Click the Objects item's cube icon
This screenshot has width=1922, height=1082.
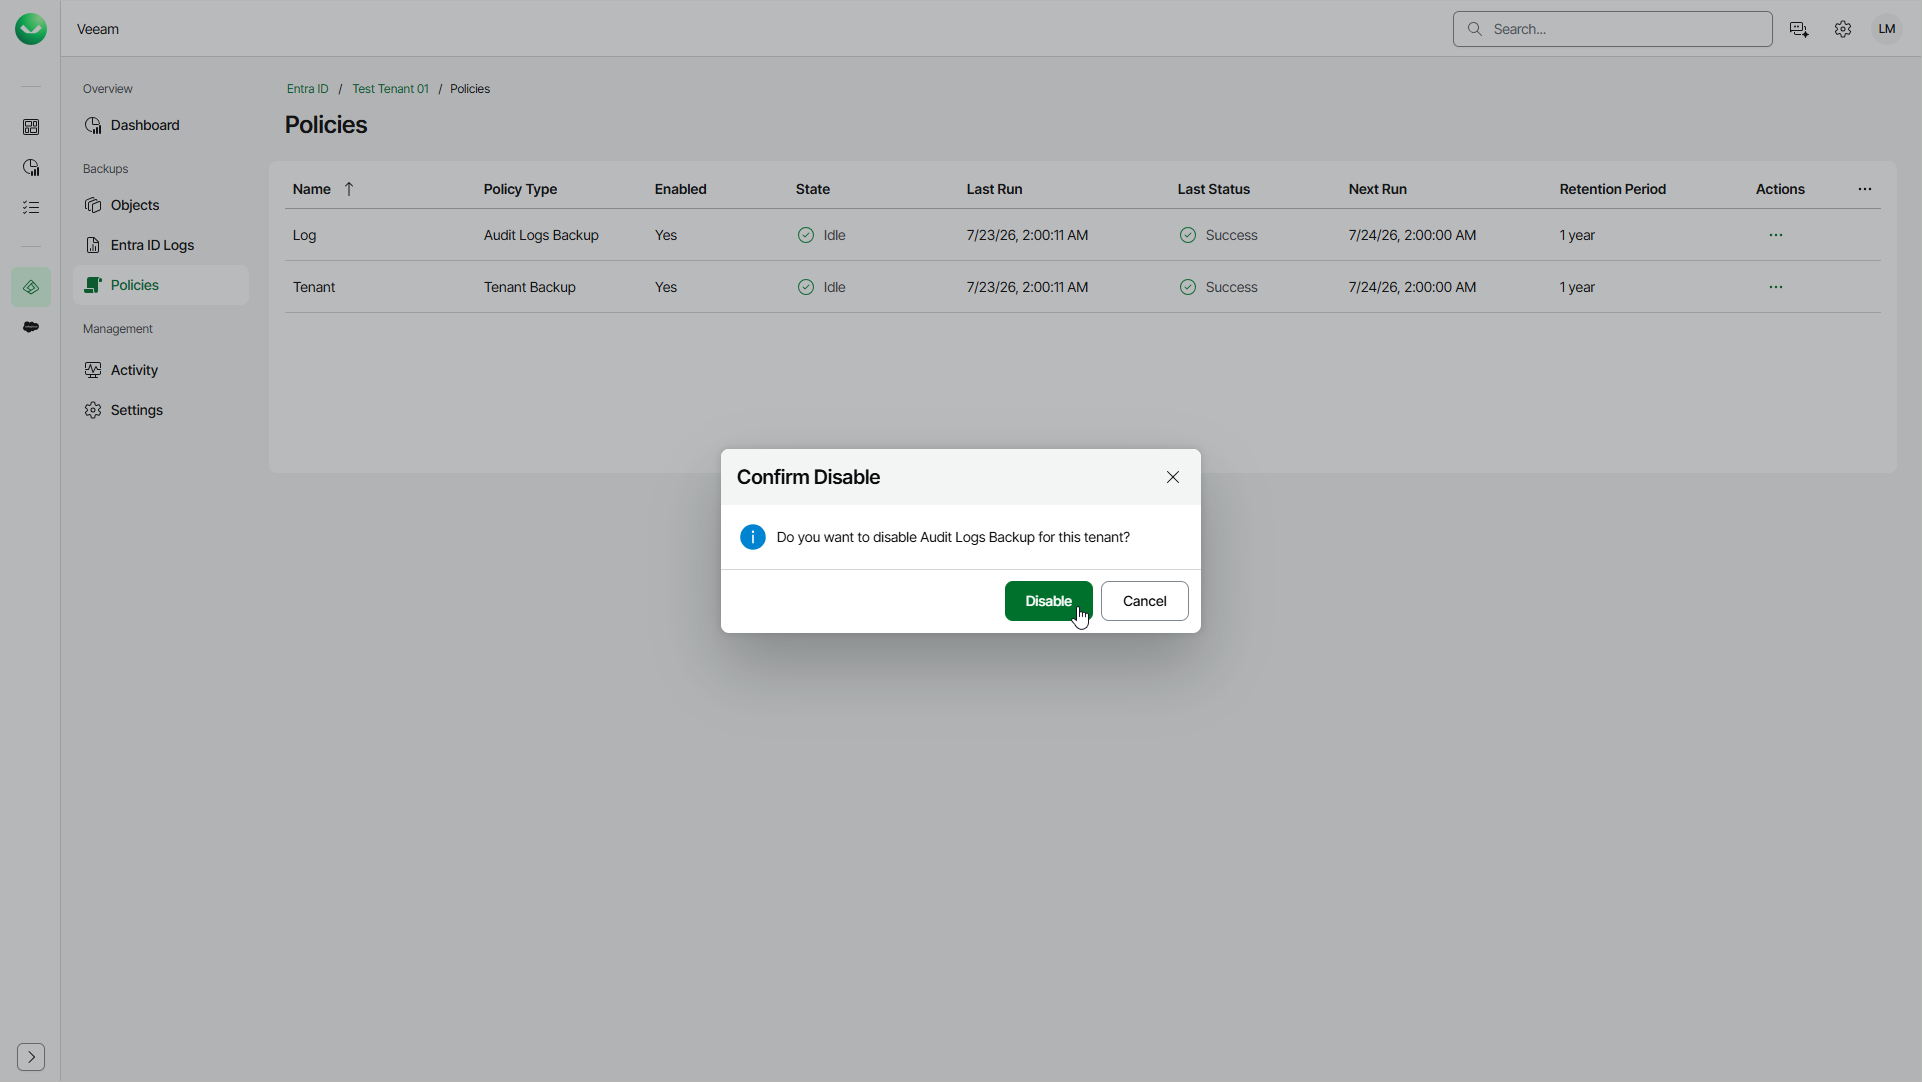coord(93,205)
